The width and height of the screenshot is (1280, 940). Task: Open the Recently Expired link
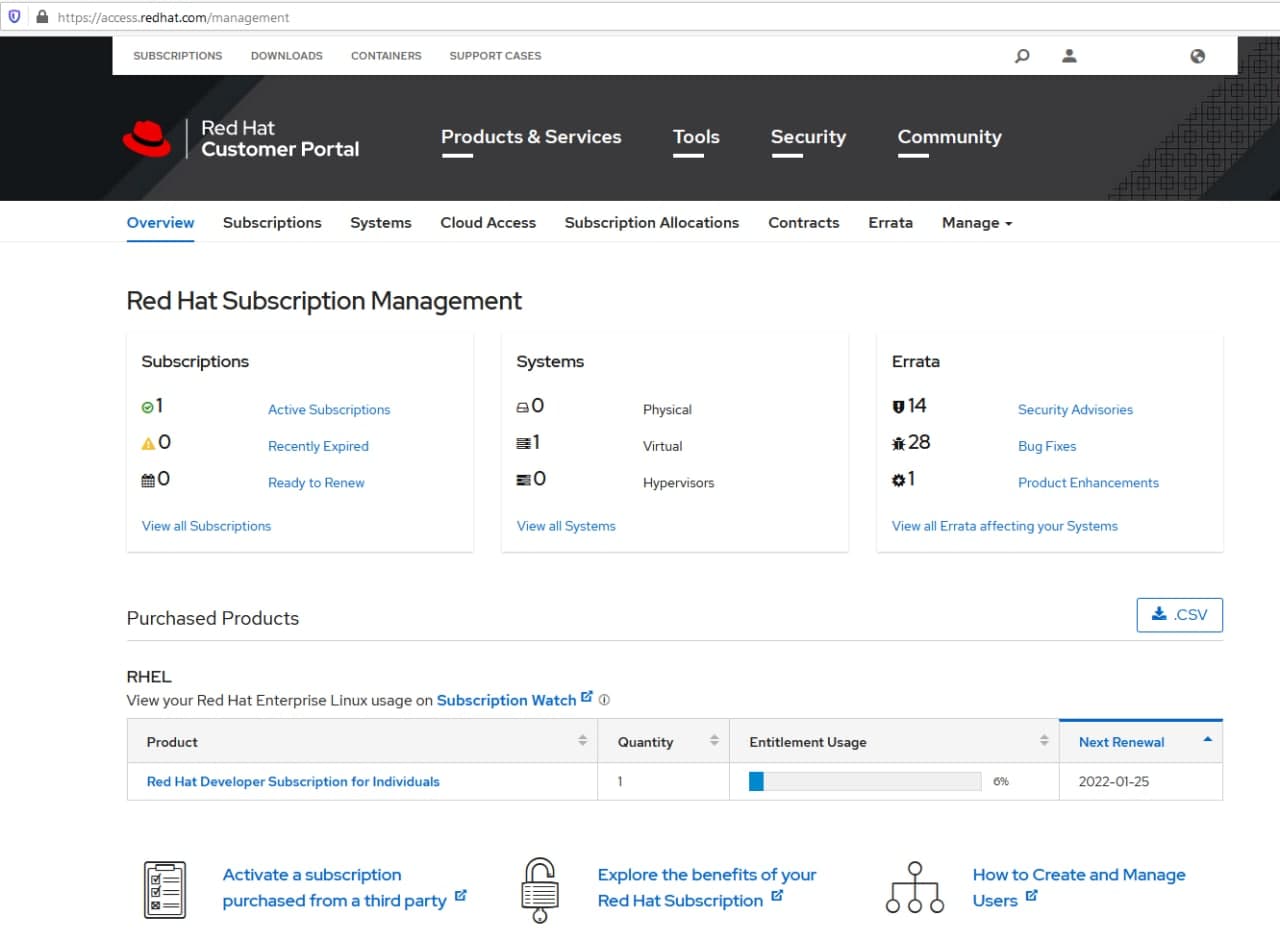click(318, 446)
